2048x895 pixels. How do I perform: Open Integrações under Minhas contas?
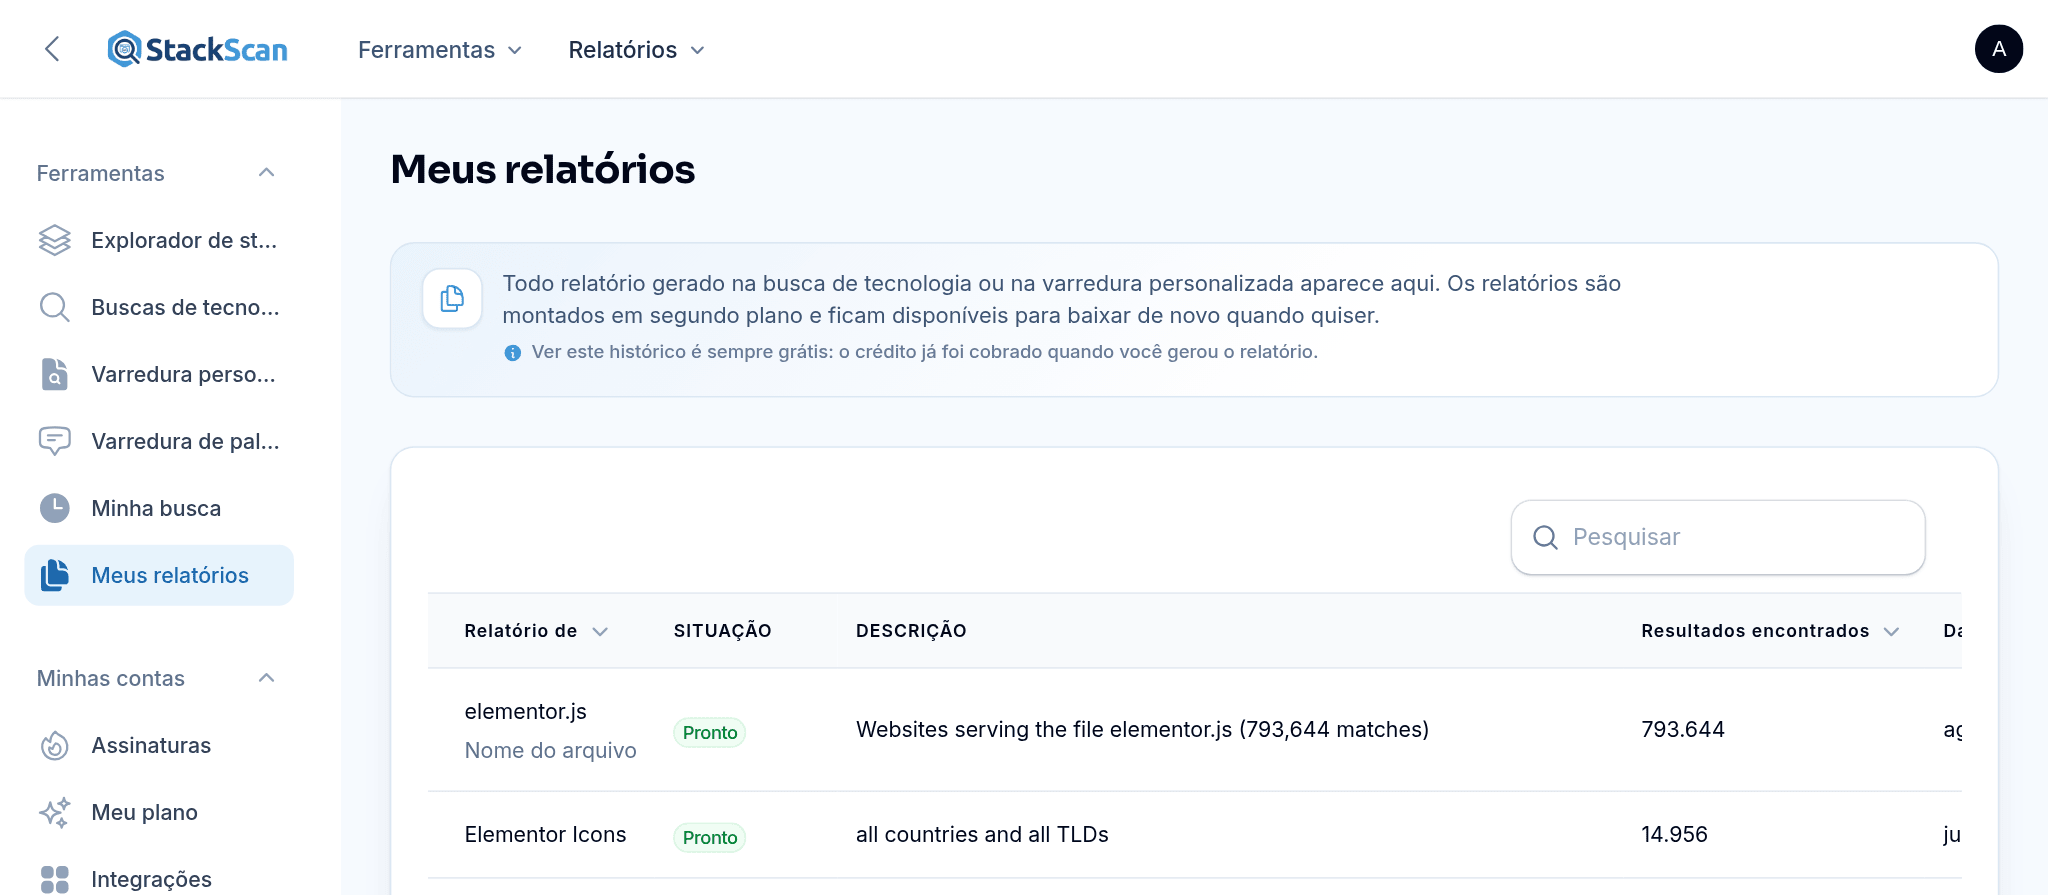pyautogui.click(x=159, y=879)
